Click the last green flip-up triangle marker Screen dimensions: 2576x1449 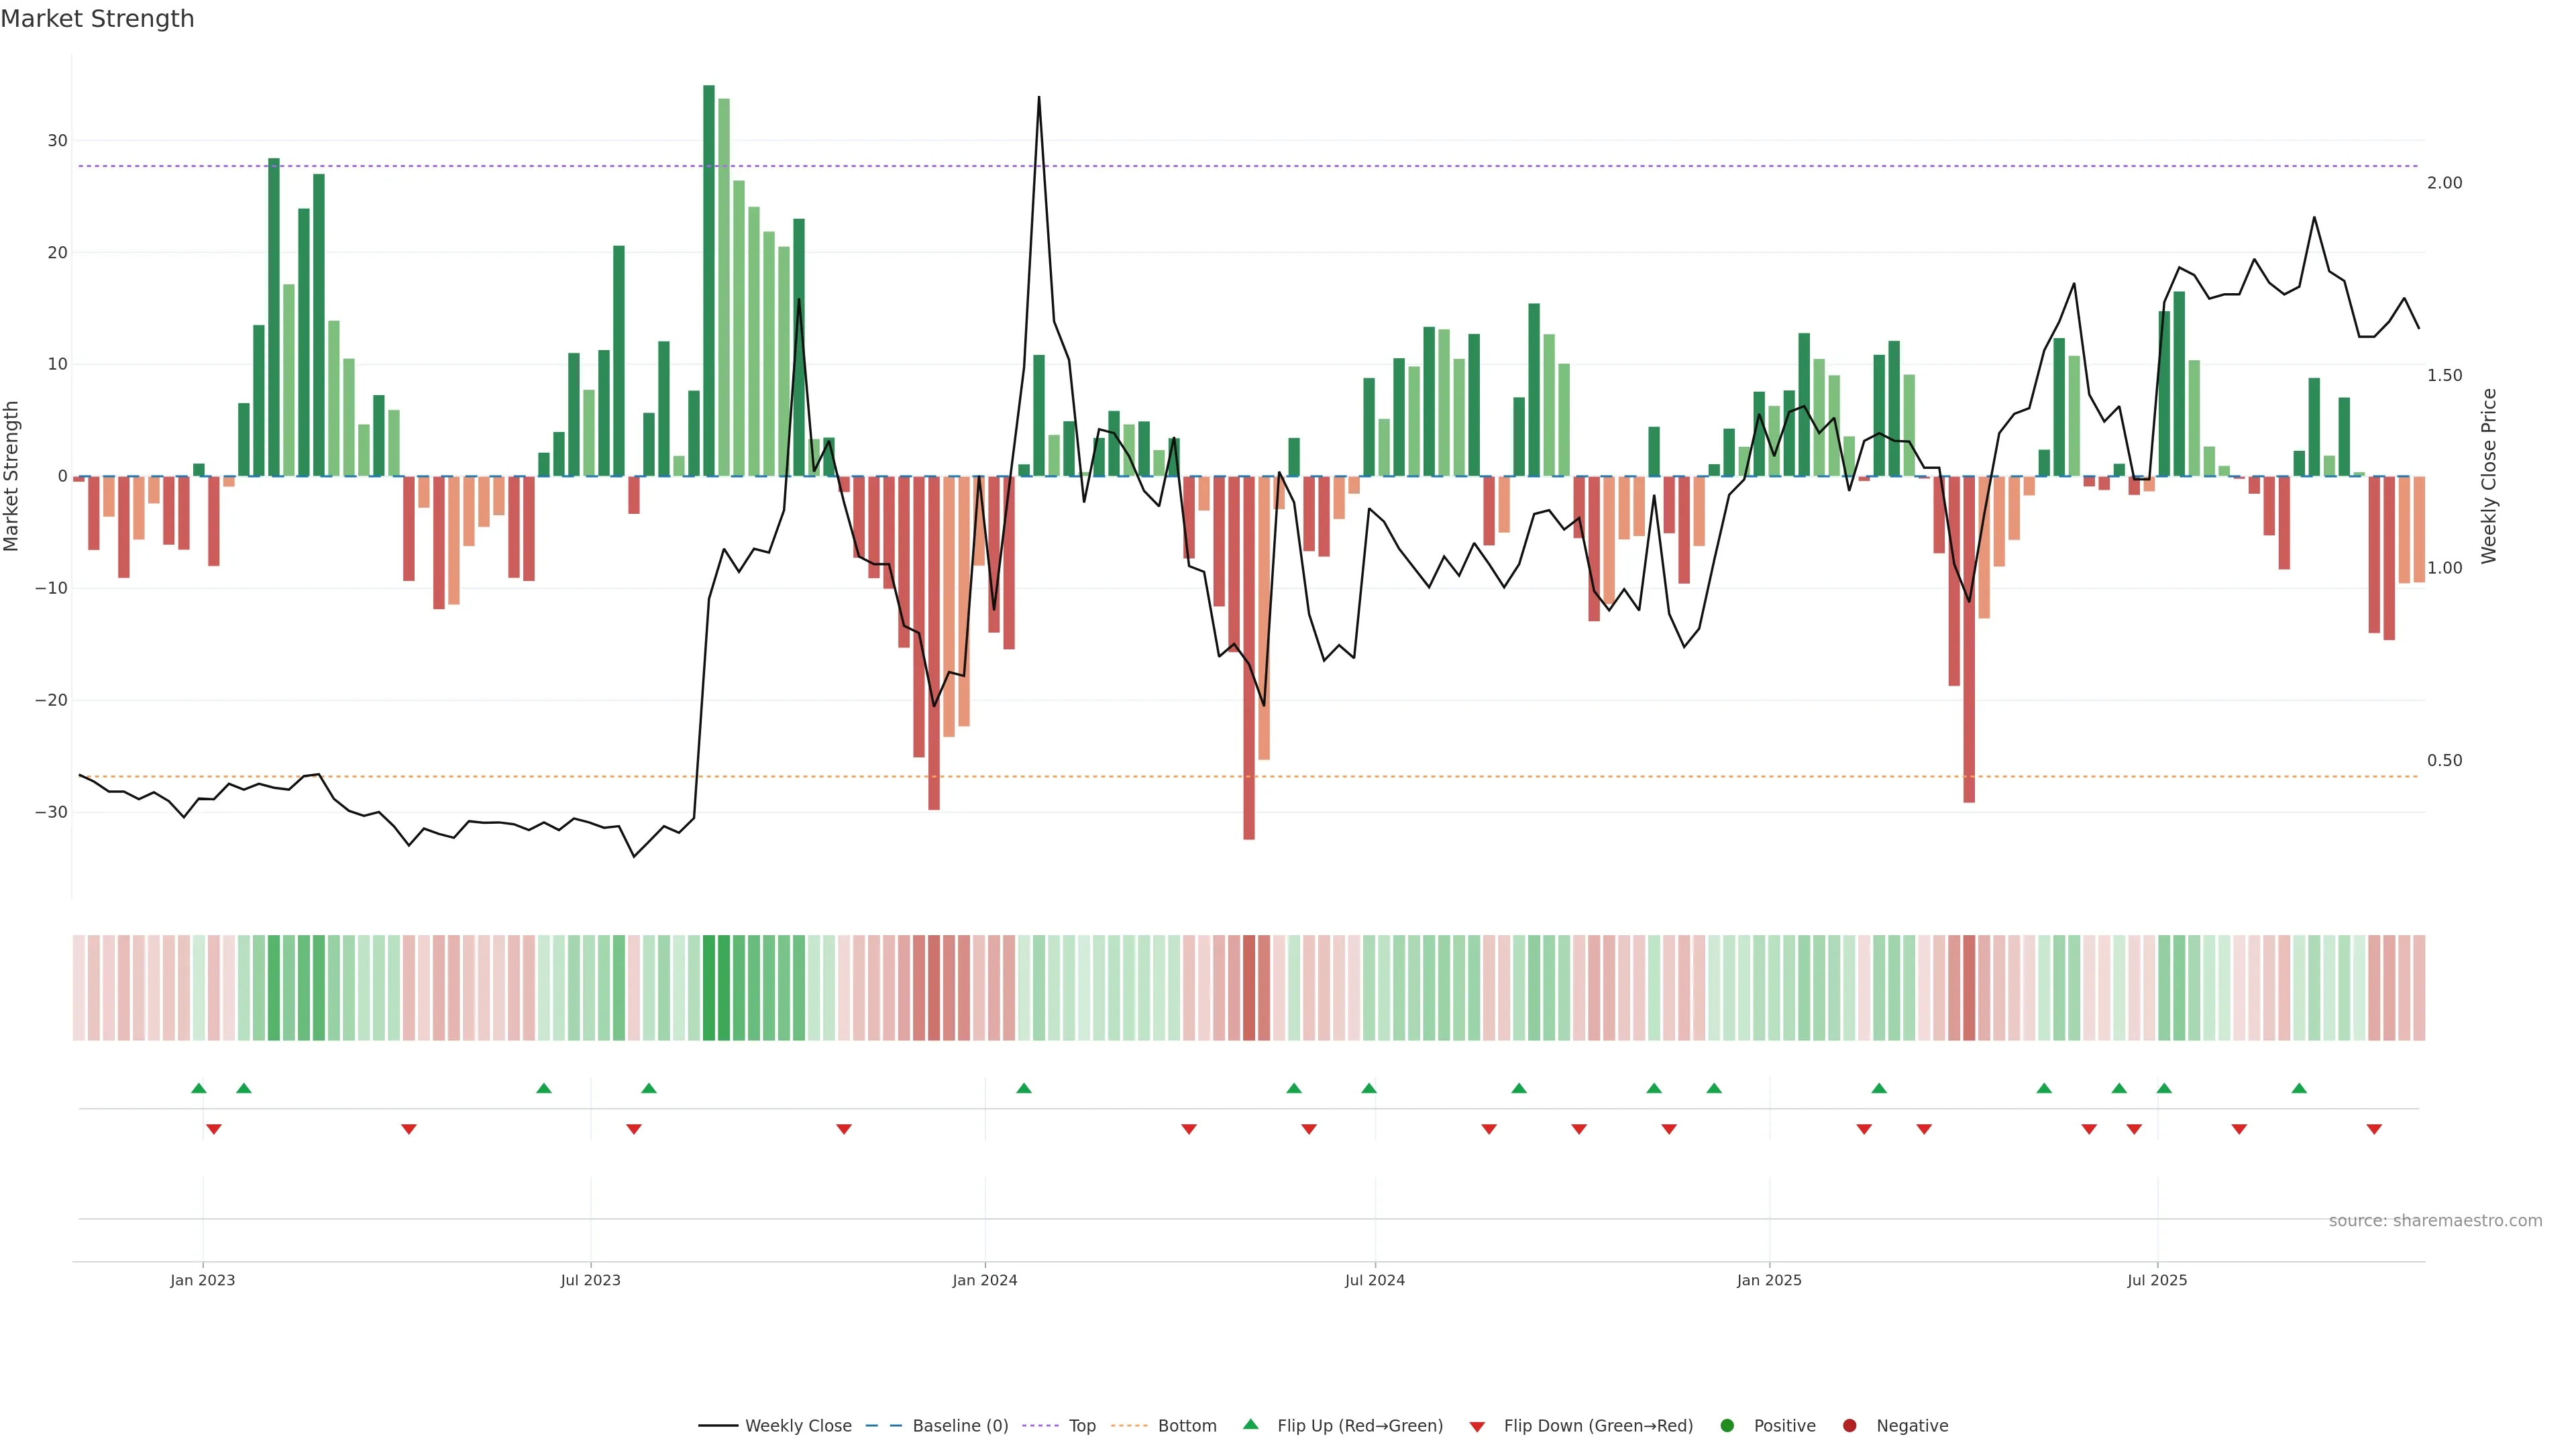point(2299,1088)
